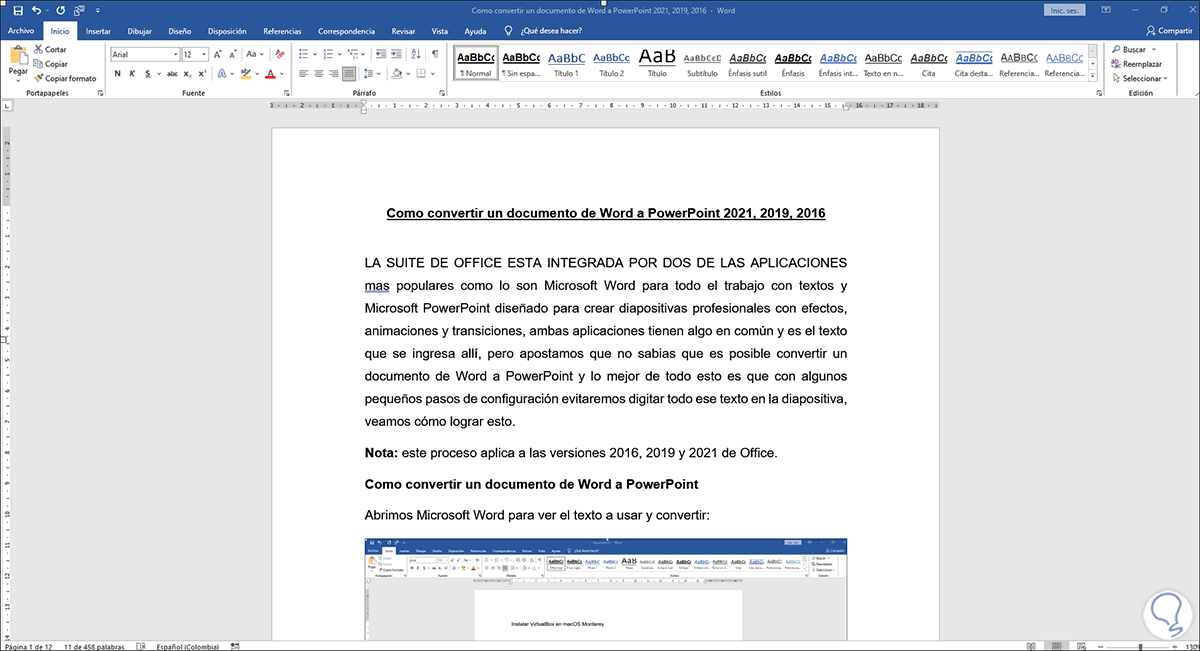Toggle subscript x₂ formatting
The image size is (1200, 651).
point(188,73)
